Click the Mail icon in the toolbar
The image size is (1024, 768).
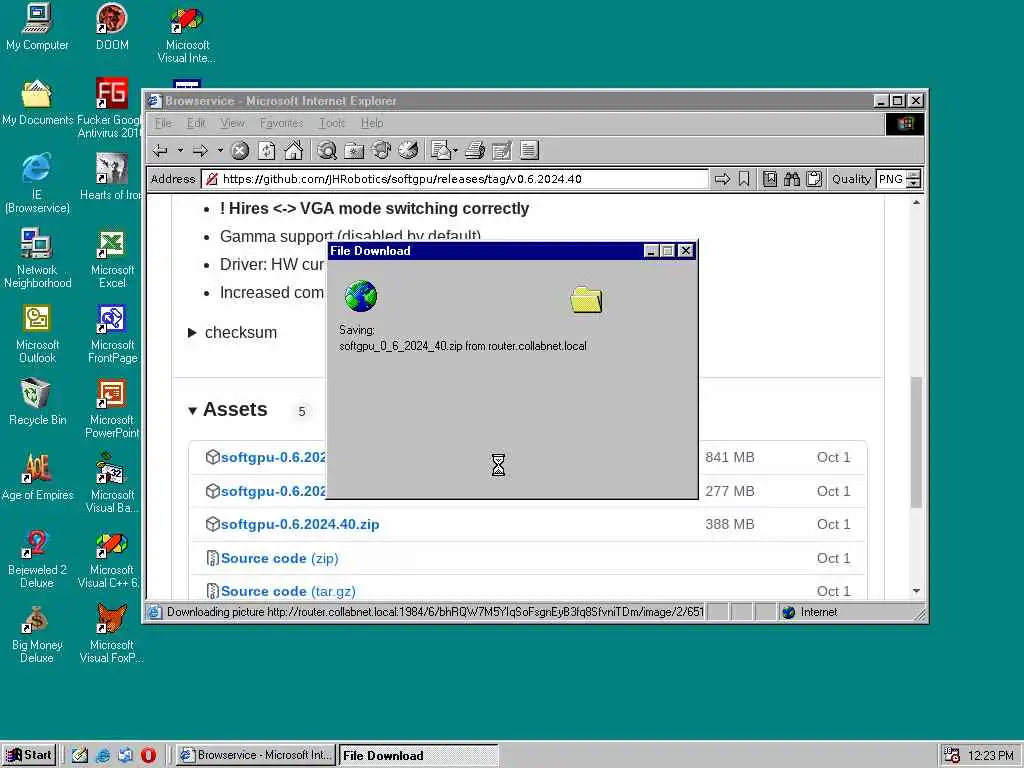(x=441, y=150)
